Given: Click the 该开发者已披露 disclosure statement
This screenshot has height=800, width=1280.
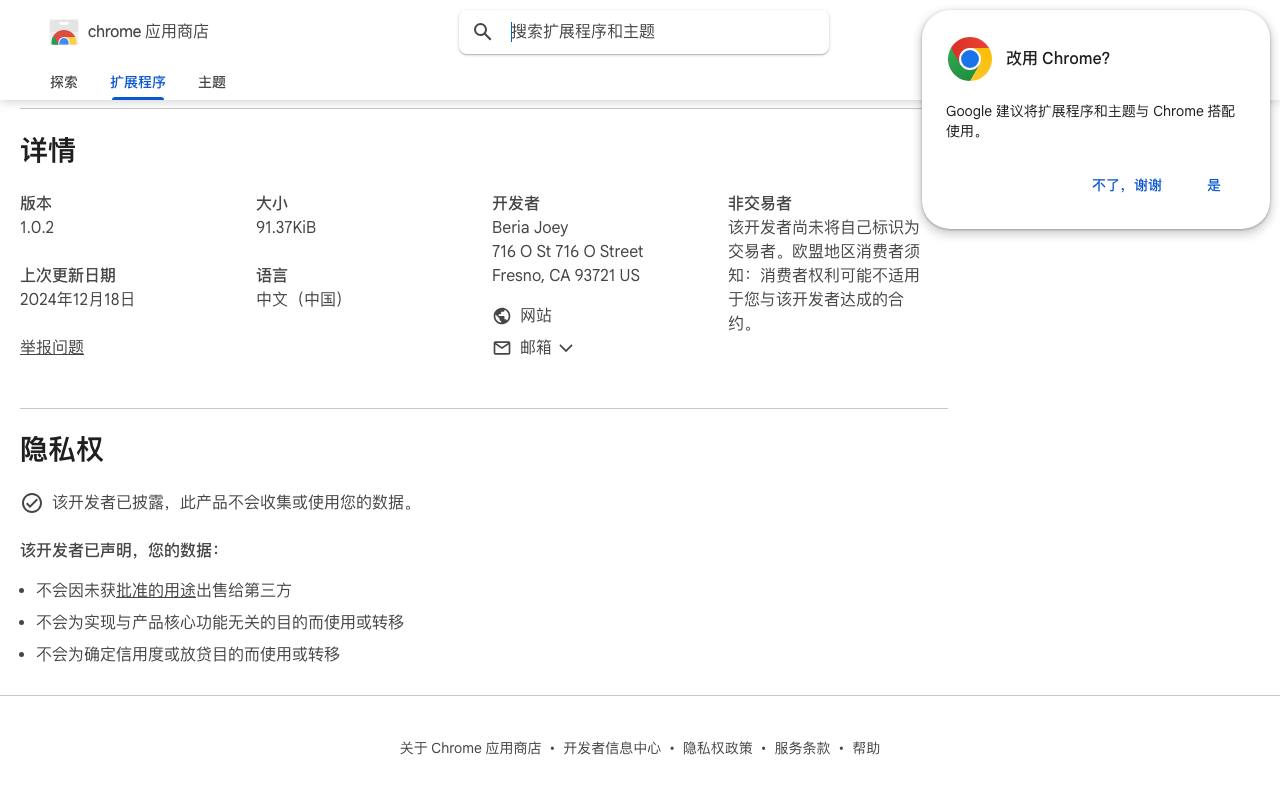Looking at the screenshot, I should [x=236, y=503].
